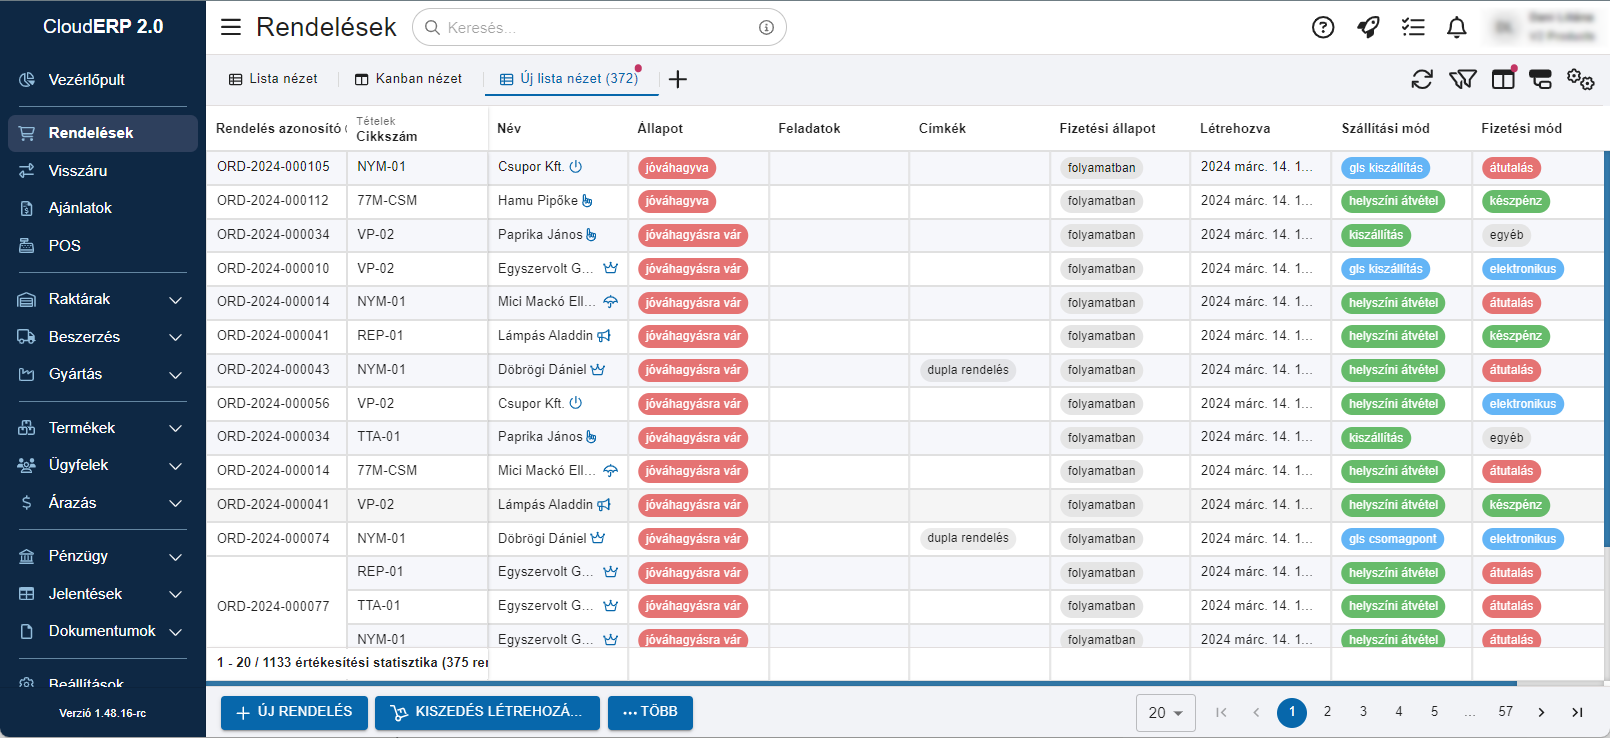Switch to the Kanban nézet tab
Viewport: 1610px width, 738px height.
(408, 79)
